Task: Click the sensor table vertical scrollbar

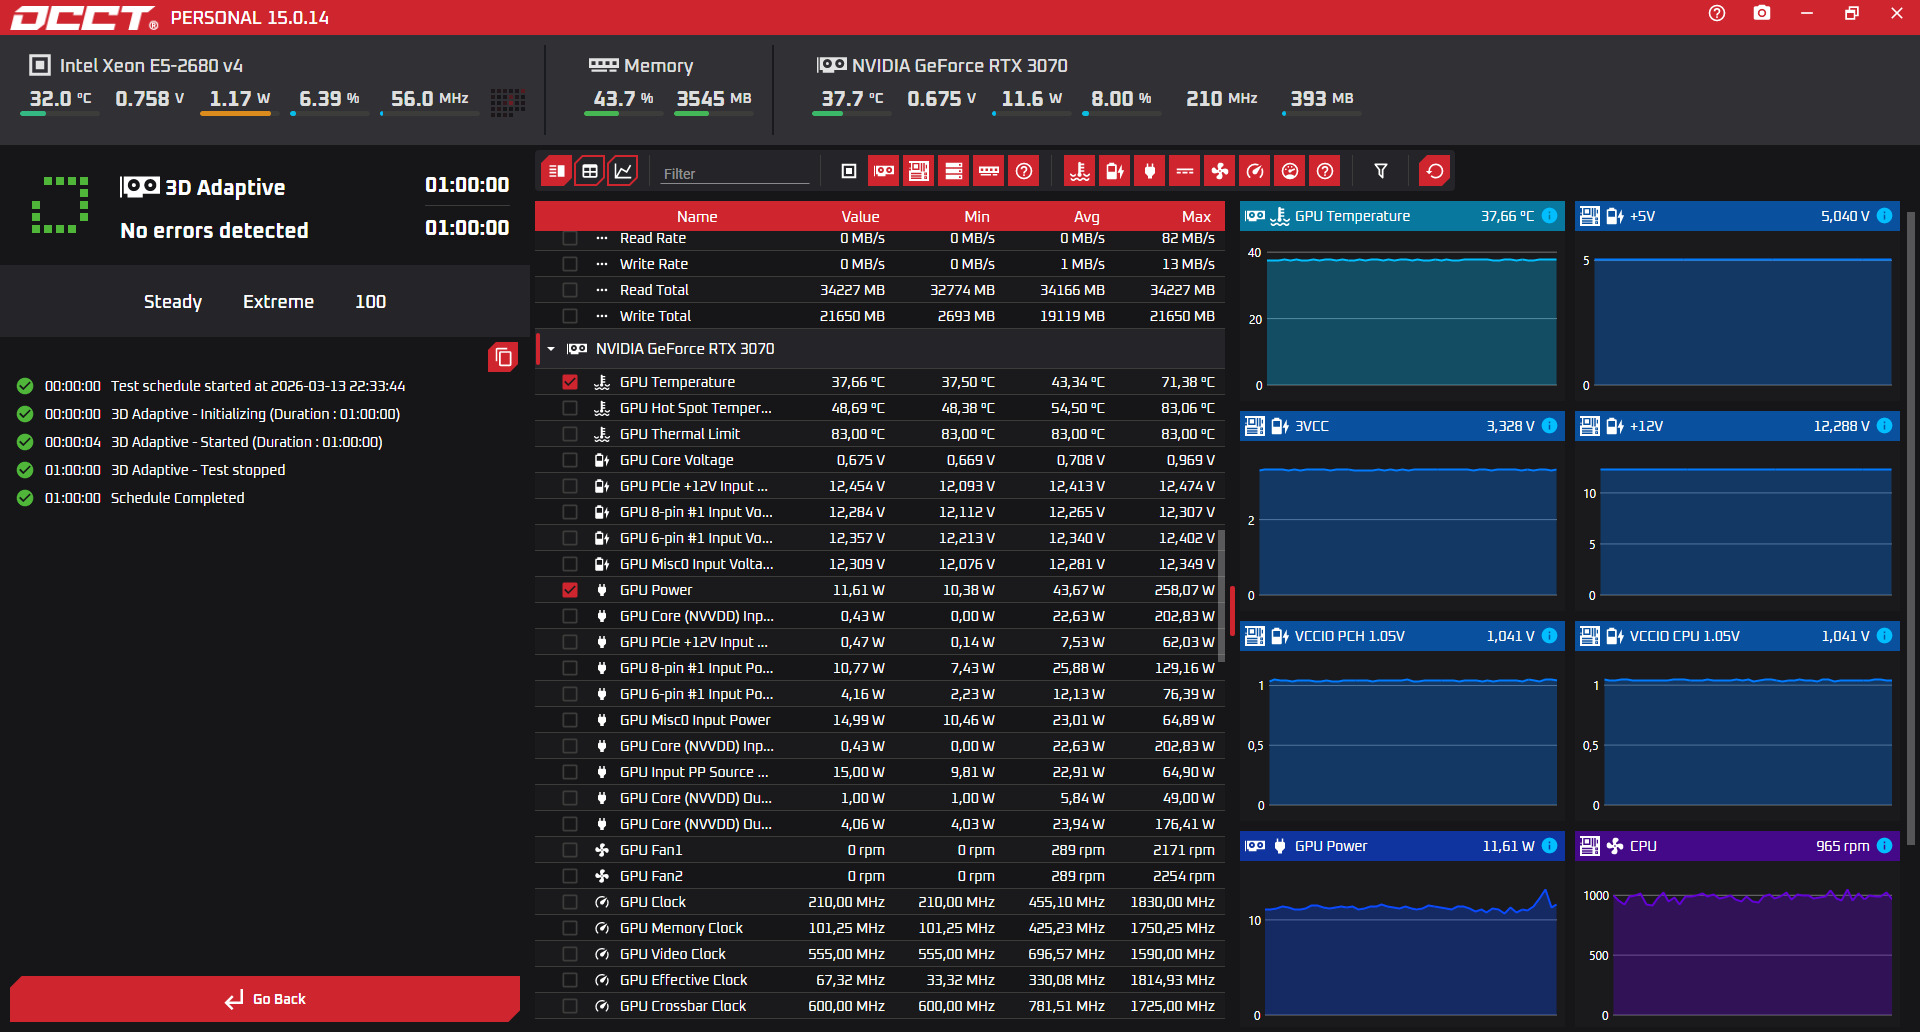Action: tap(1221, 595)
